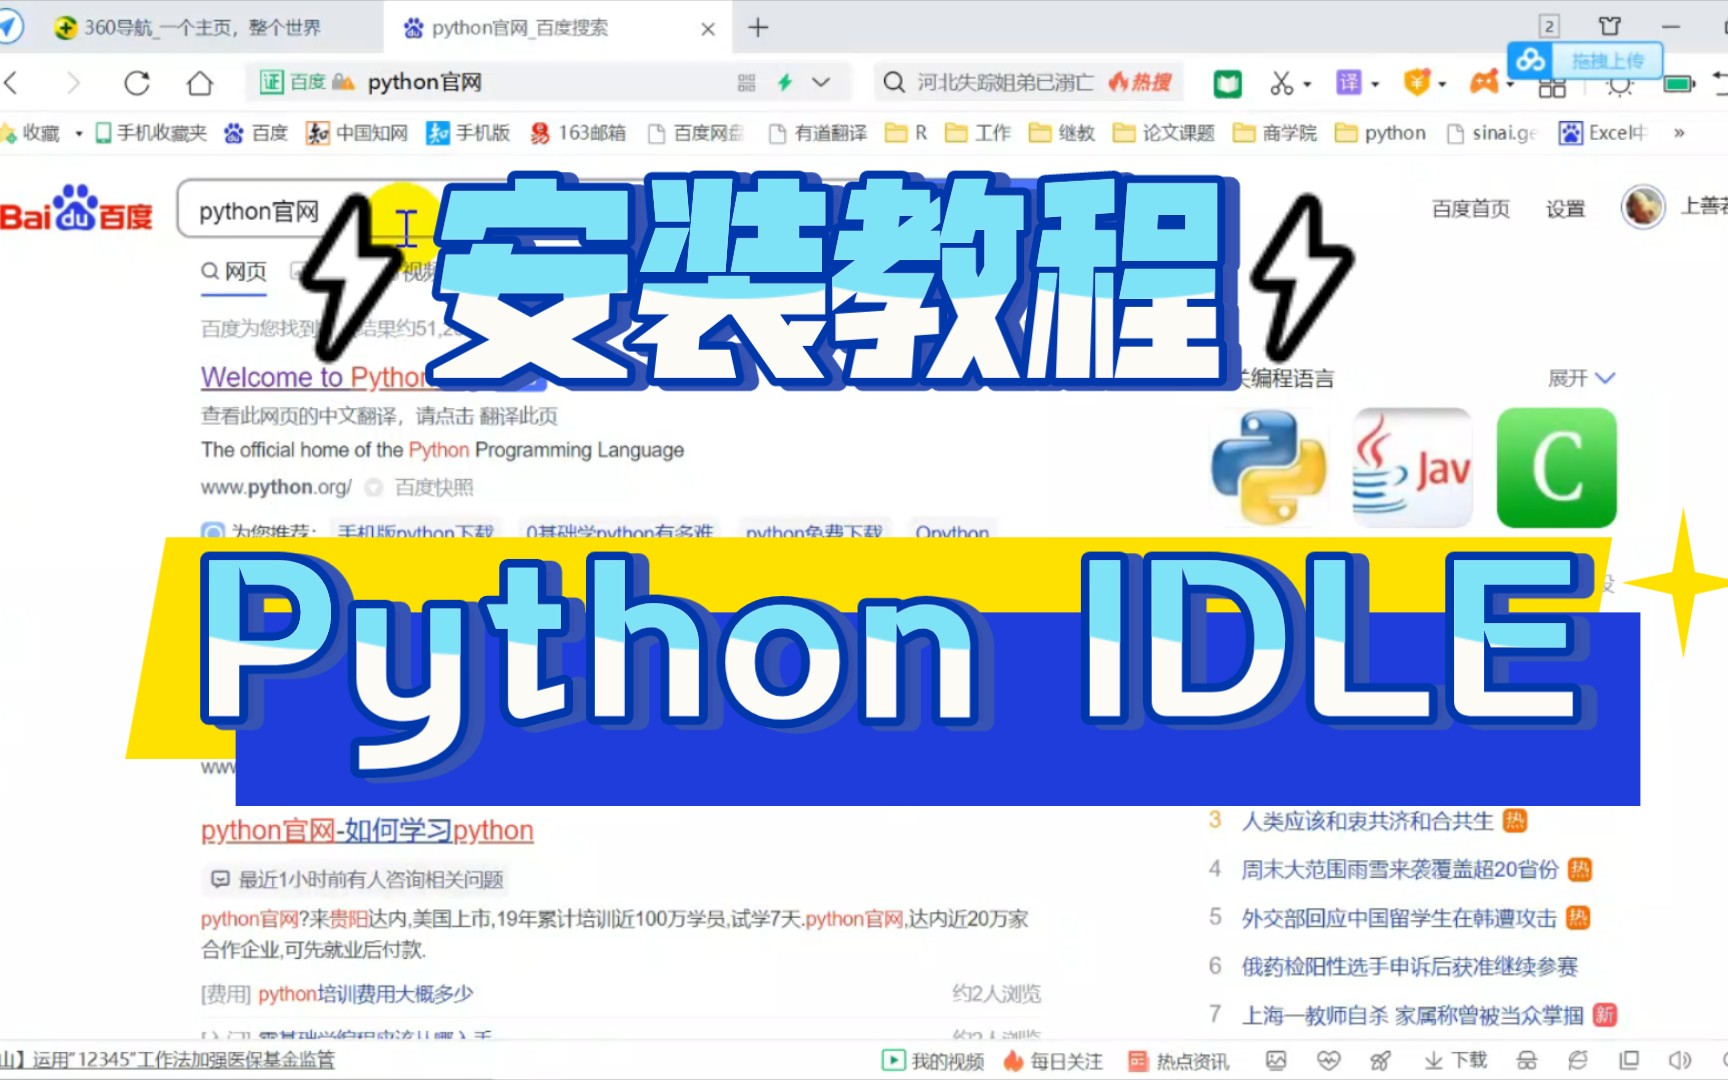Open the 工作 bookmark folder

[978, 133]
